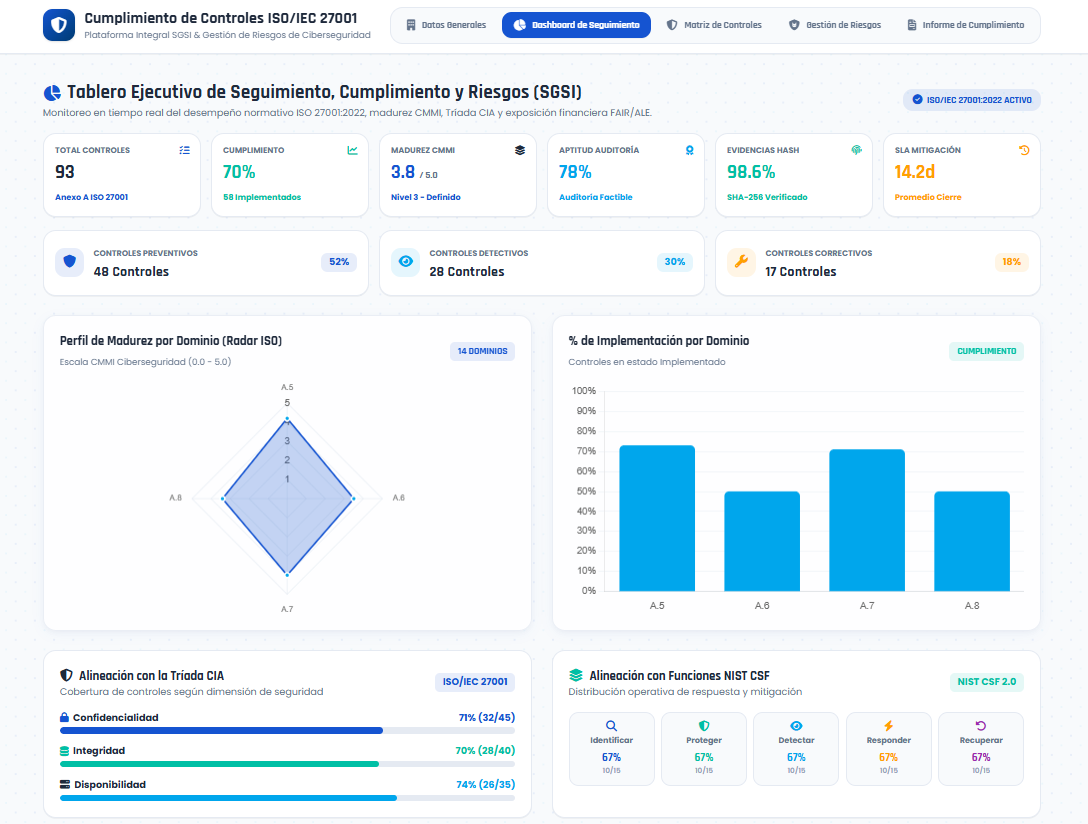Click the 14.2d SLA value
The width and height of the screenshot is (1088, 824).
pos(915,172)
